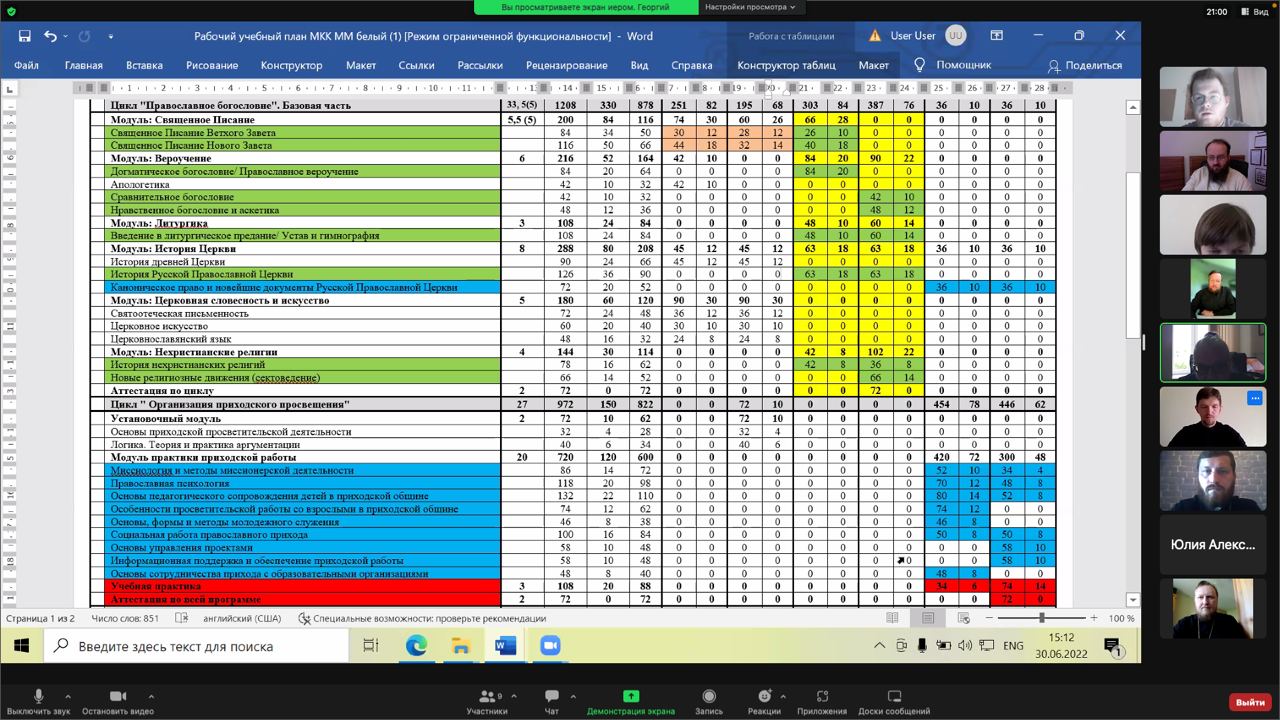
Task: Click the zoom level slider in status bar
Action: [1041, 618]
